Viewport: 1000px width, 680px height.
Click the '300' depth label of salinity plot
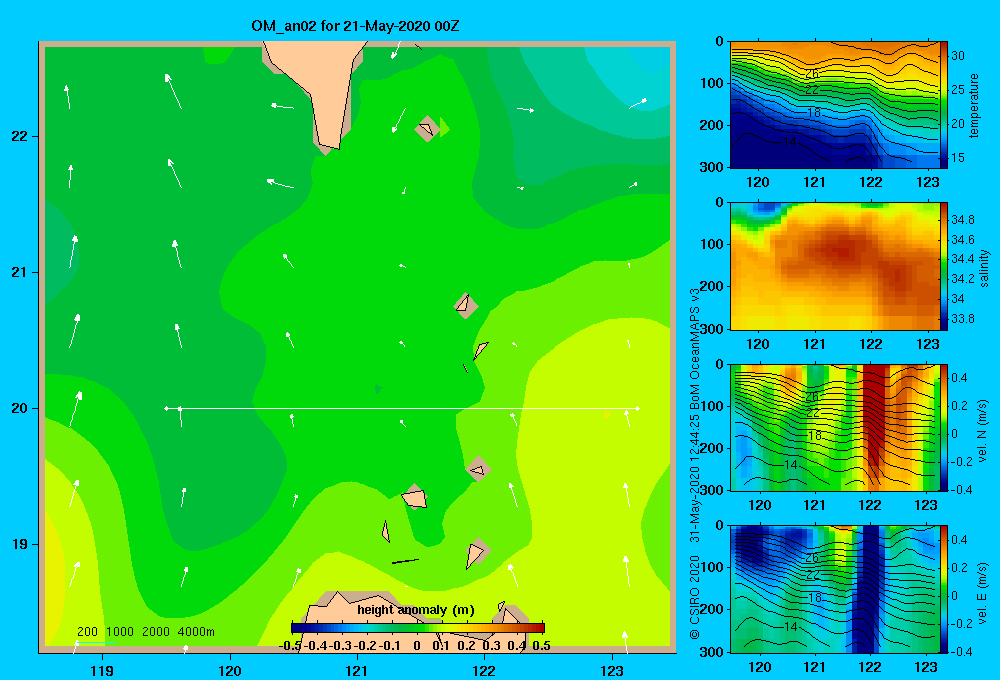(712, 329)
